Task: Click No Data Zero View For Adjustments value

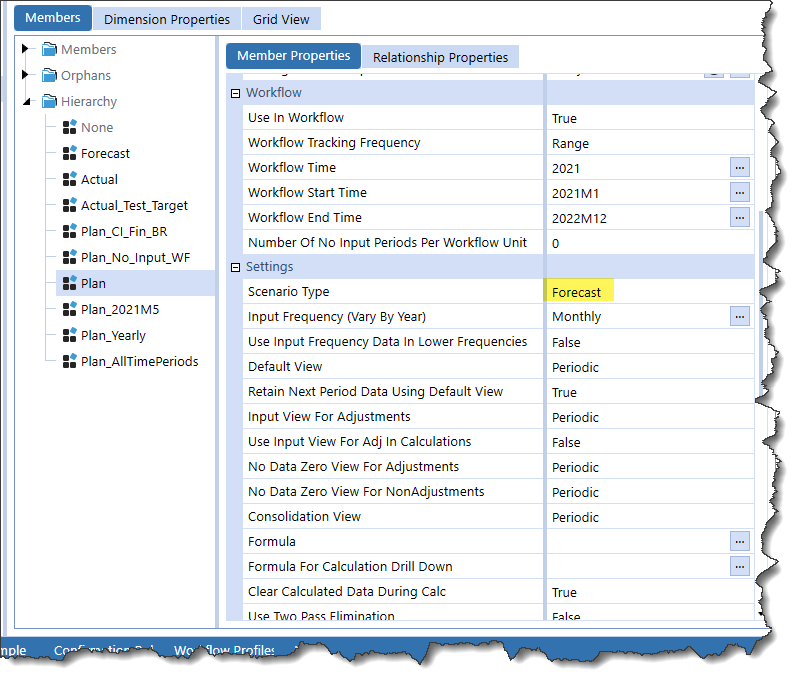Action: [575, 467]
